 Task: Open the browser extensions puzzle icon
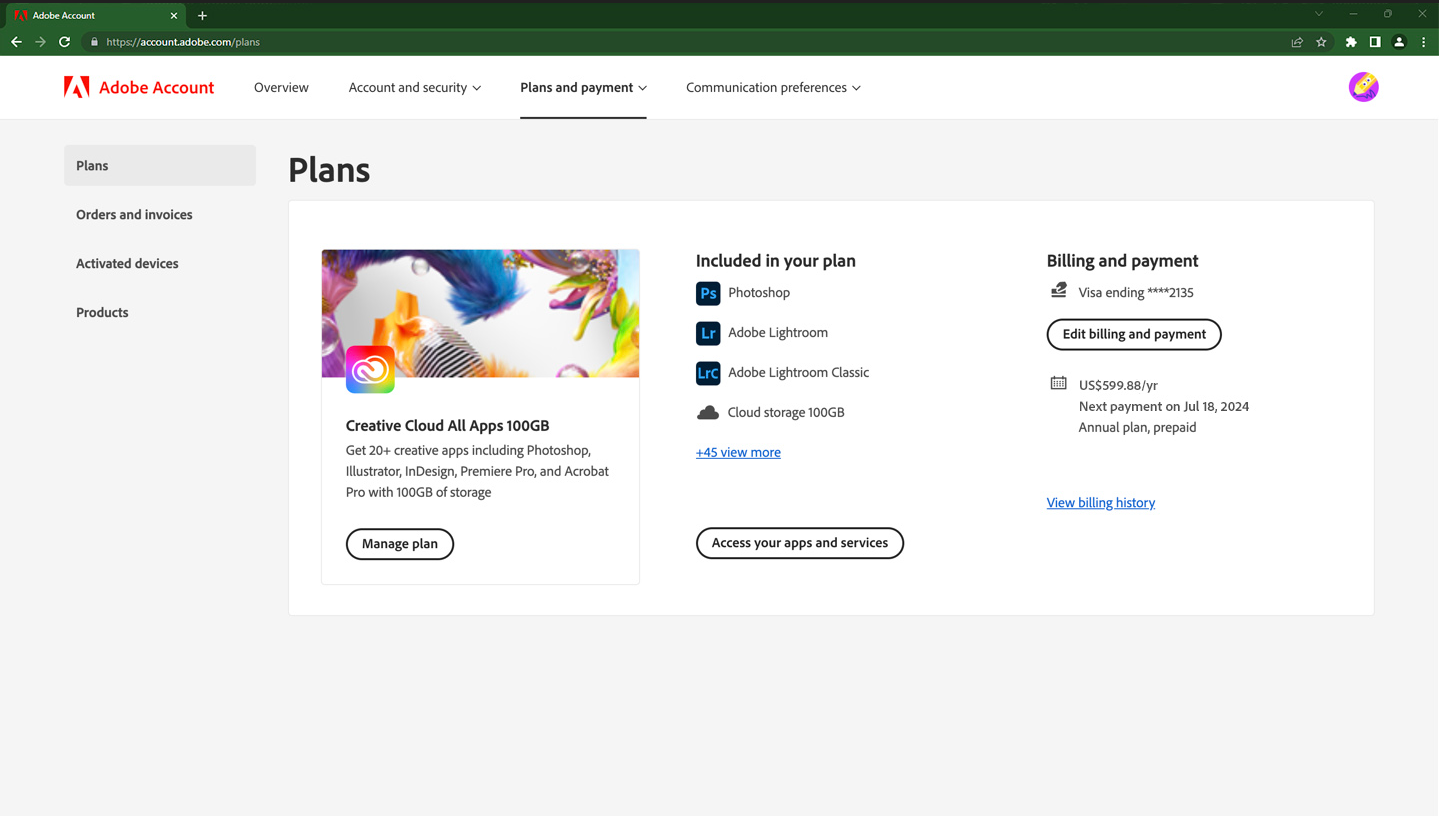pos(1350,42)
